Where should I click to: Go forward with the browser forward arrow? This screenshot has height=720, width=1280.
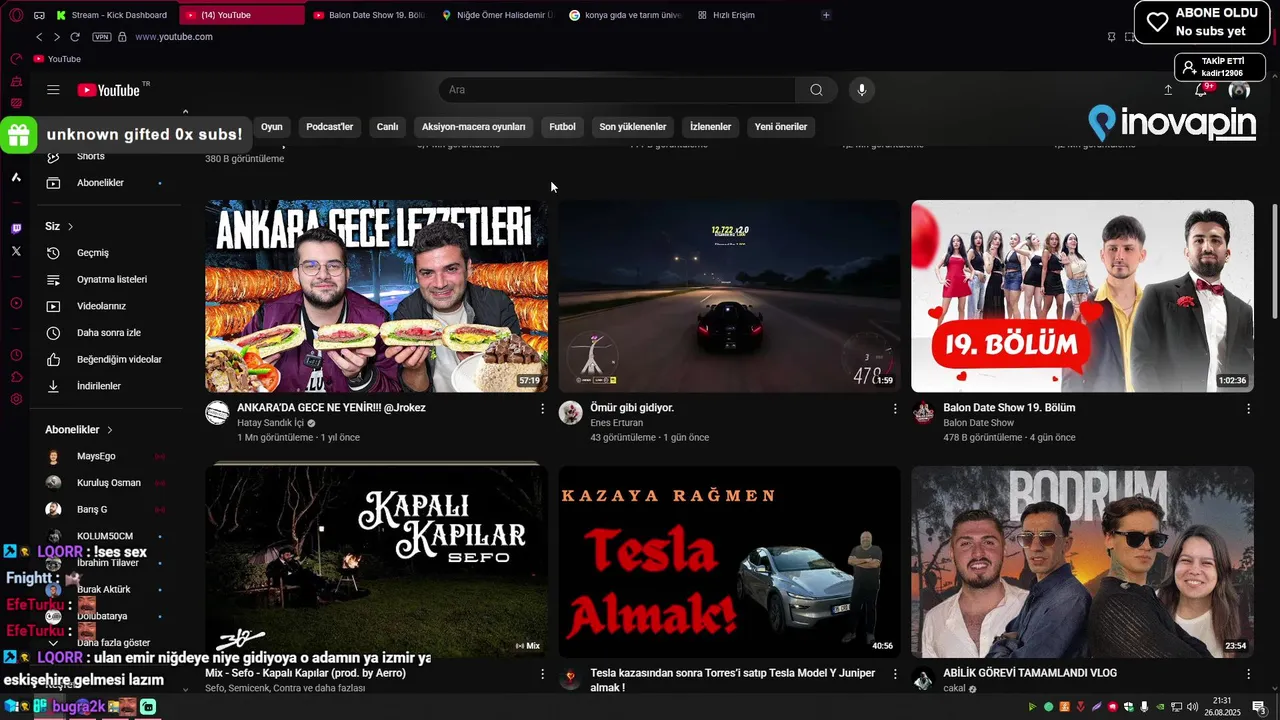pyautogui.click(x=57, y=37)
